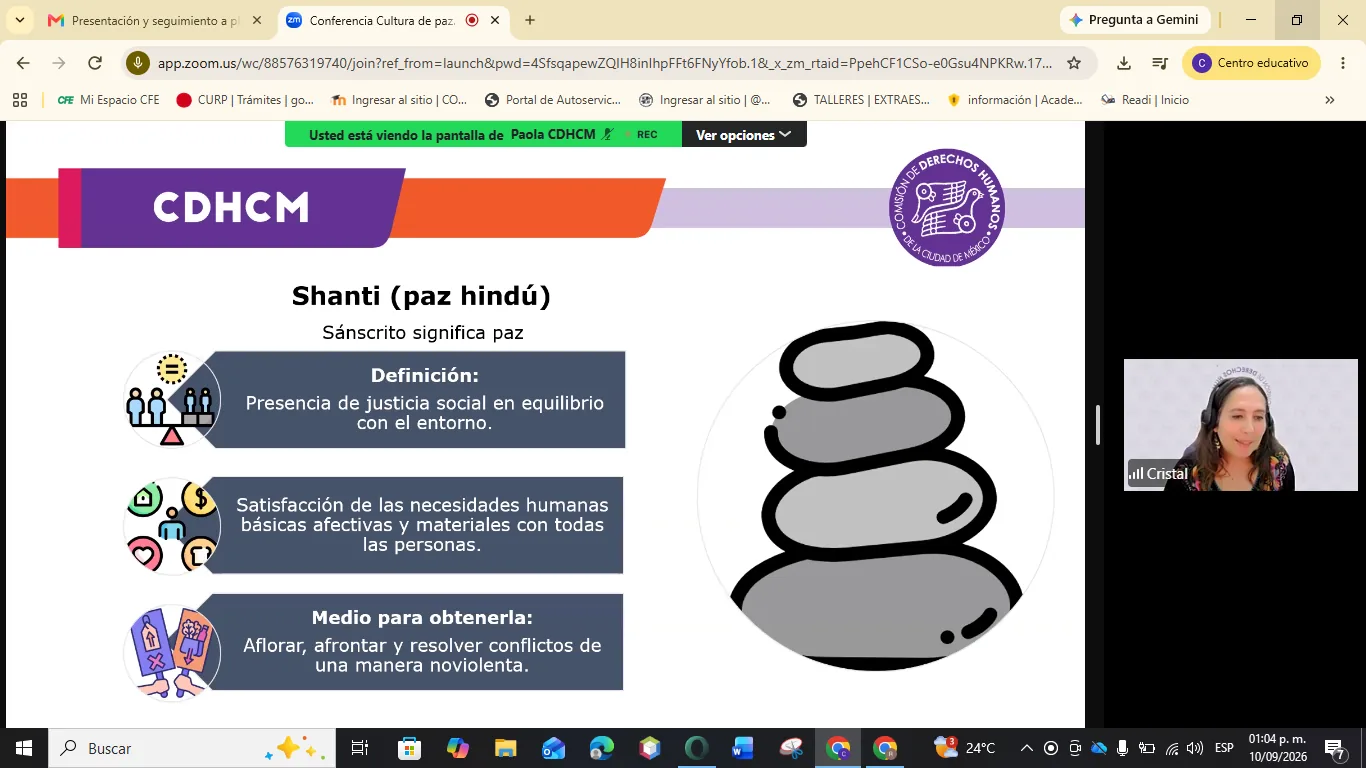Open the Readi Inicio bookmark
The width and height of the screenshot is (1366, 768).
pyautogui.click(x=1145, y=100)
